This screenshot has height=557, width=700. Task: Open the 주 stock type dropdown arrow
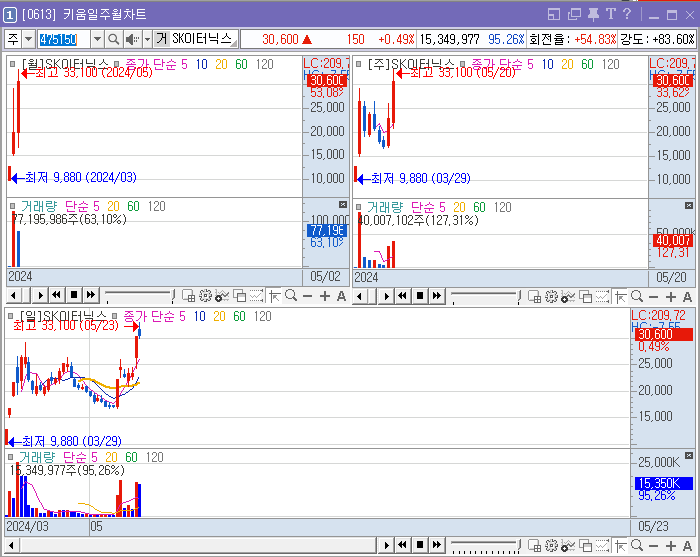point(28,39)
